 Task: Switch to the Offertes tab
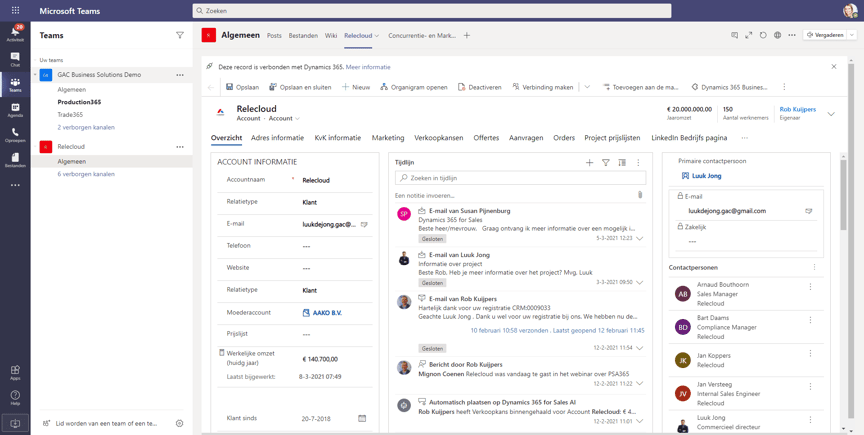tap(487, 138)
